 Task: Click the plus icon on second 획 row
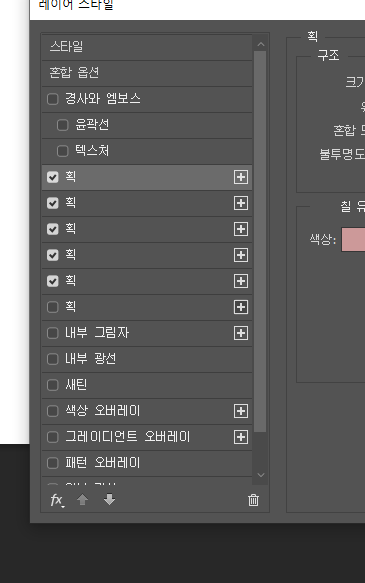pos(241,203)
